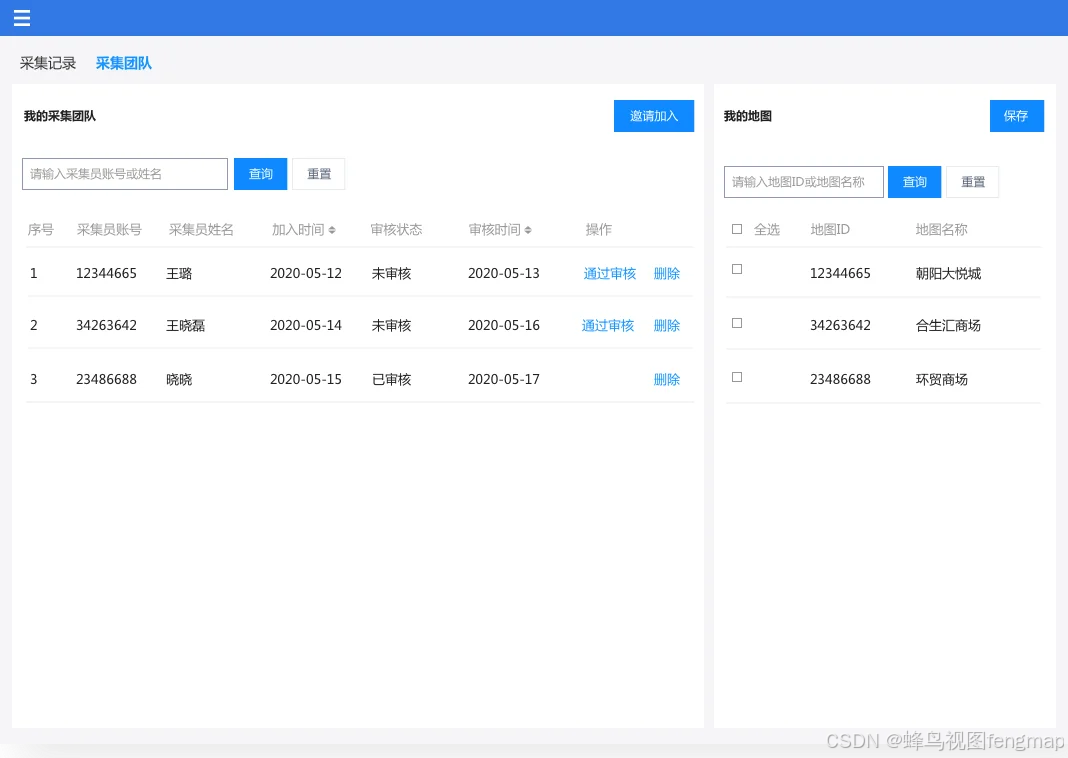The height and width of the screenshot is (758, 1068).
Task: Click the 地图名称 column header
Action: pyautogui.click(x=941, y=230)
